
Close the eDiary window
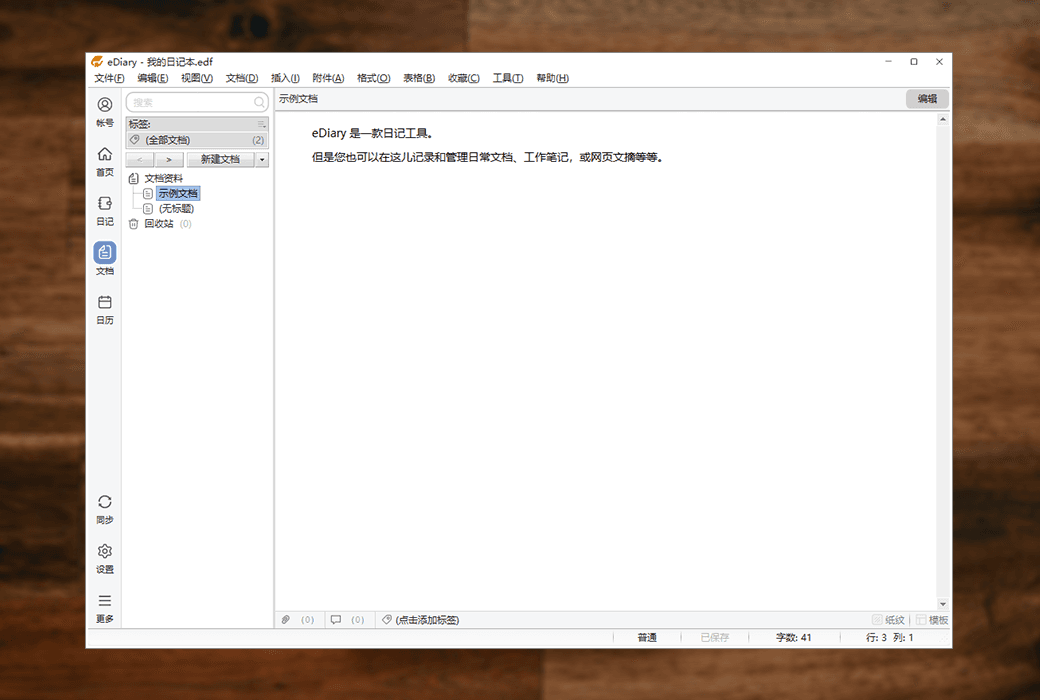tap(939, 62)
